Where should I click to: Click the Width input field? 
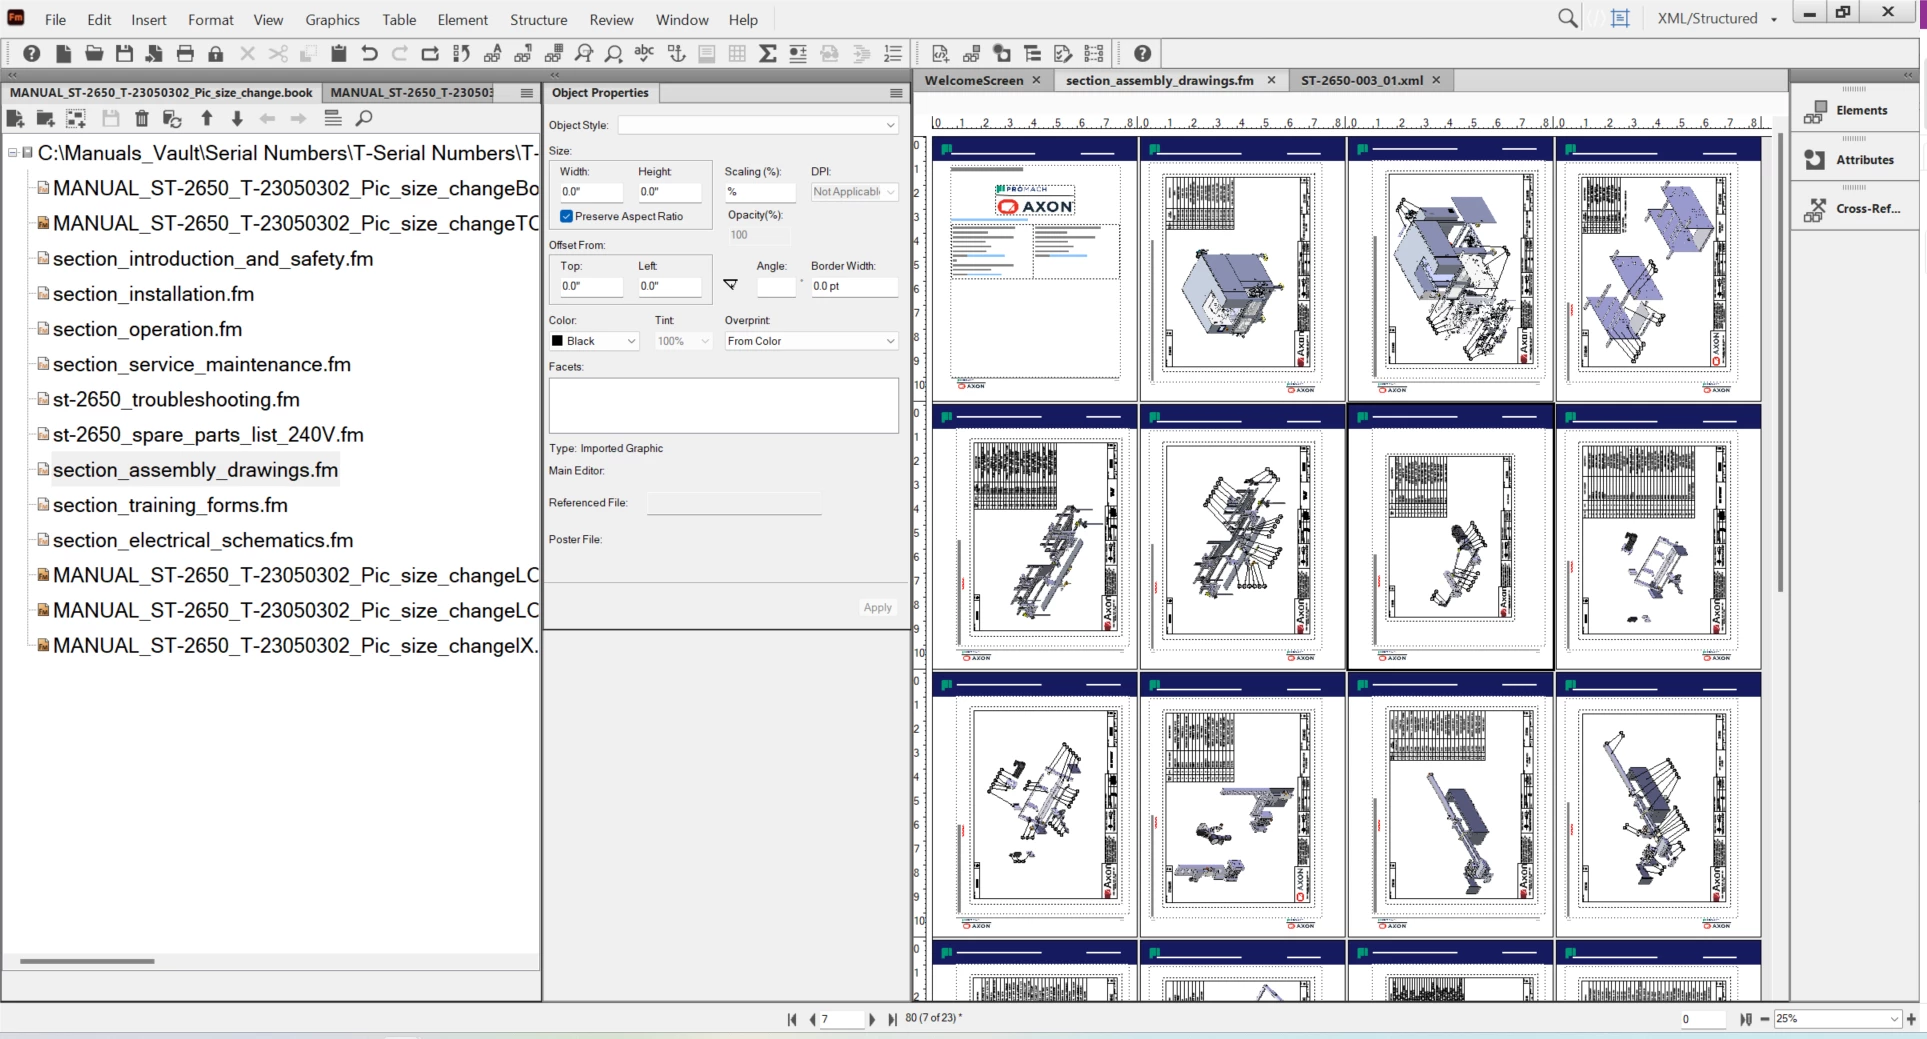[590, 192]
